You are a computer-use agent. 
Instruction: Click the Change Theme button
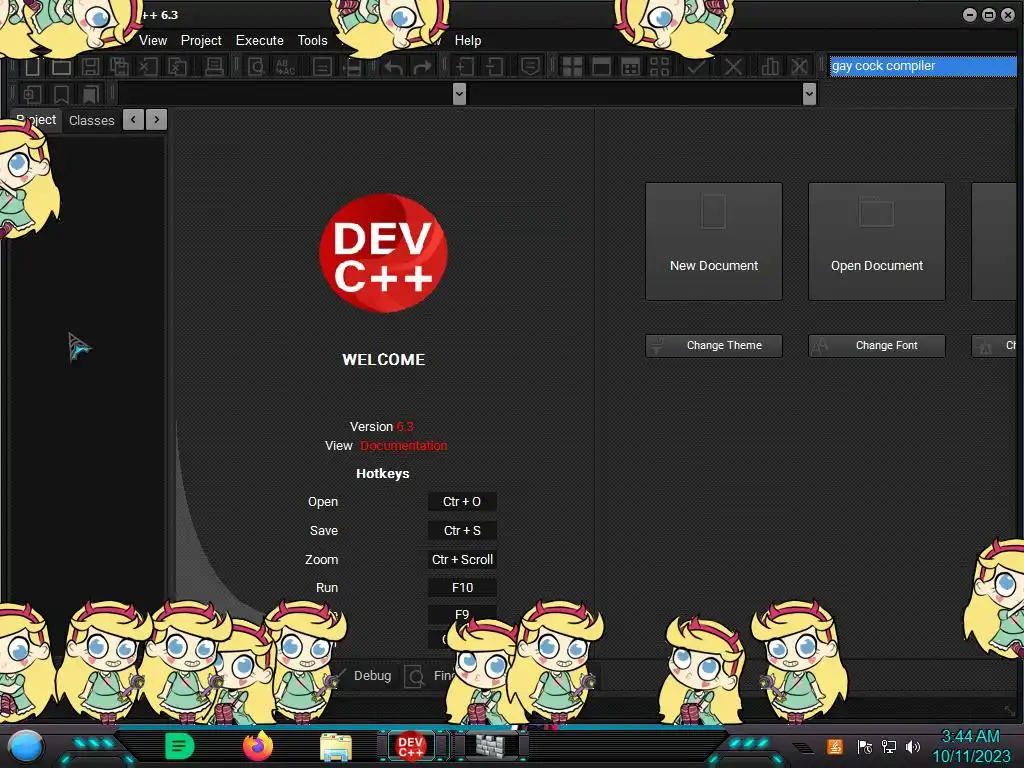pyautogui.click(x=714, y=345)
